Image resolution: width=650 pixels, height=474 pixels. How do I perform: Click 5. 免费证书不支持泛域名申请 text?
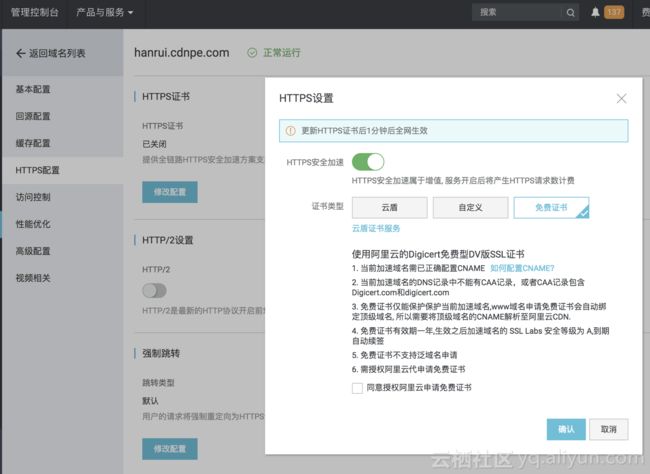coord(405,355)
